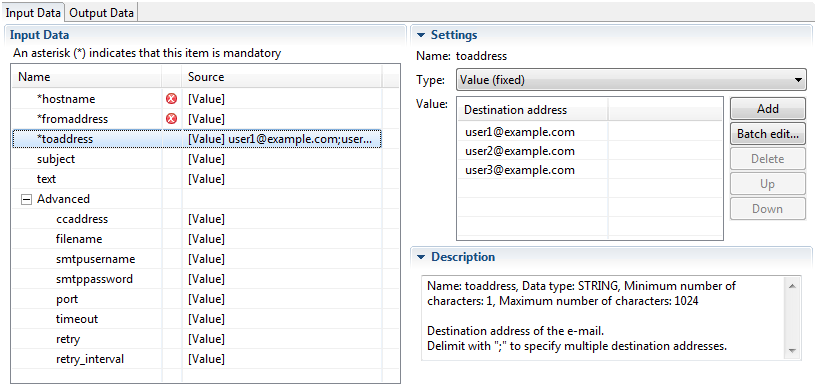Click the Description scrollbar up arrow
The width and height of the screenshot is (822, 390).
[792, 286]
